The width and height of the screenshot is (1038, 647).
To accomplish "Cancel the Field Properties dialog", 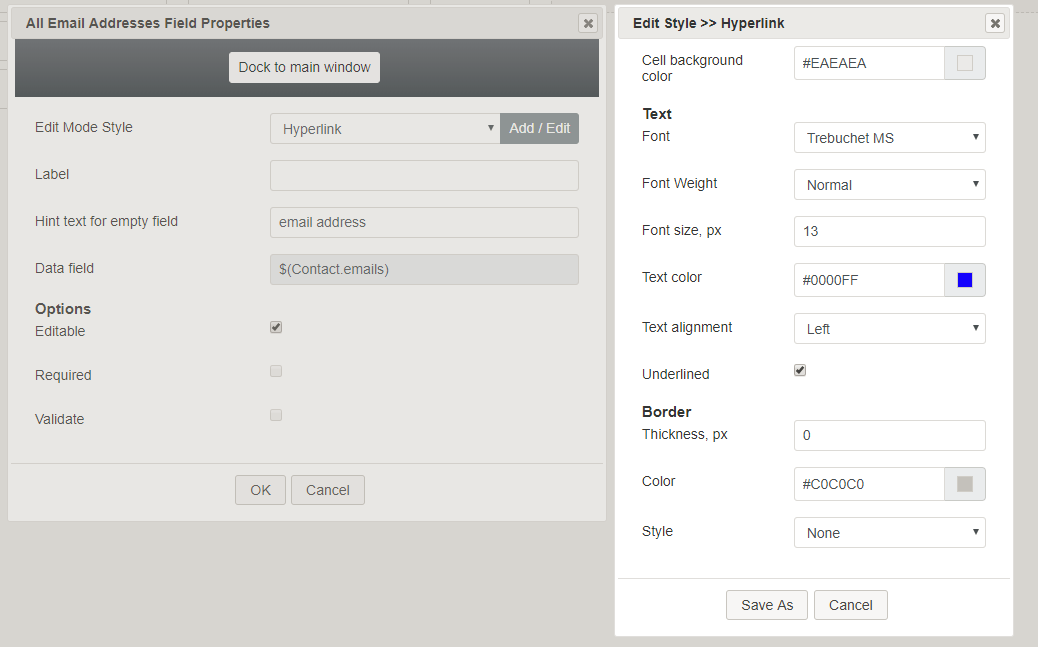I will (x=328, y=490).
